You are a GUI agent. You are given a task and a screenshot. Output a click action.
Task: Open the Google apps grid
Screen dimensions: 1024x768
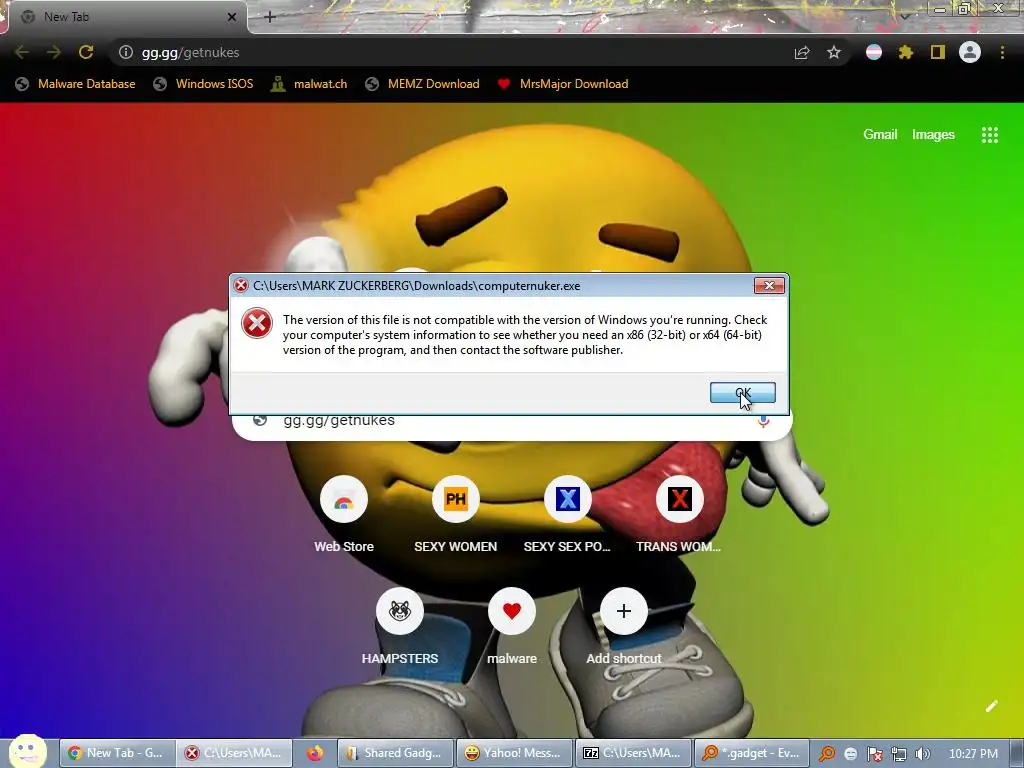989,135
